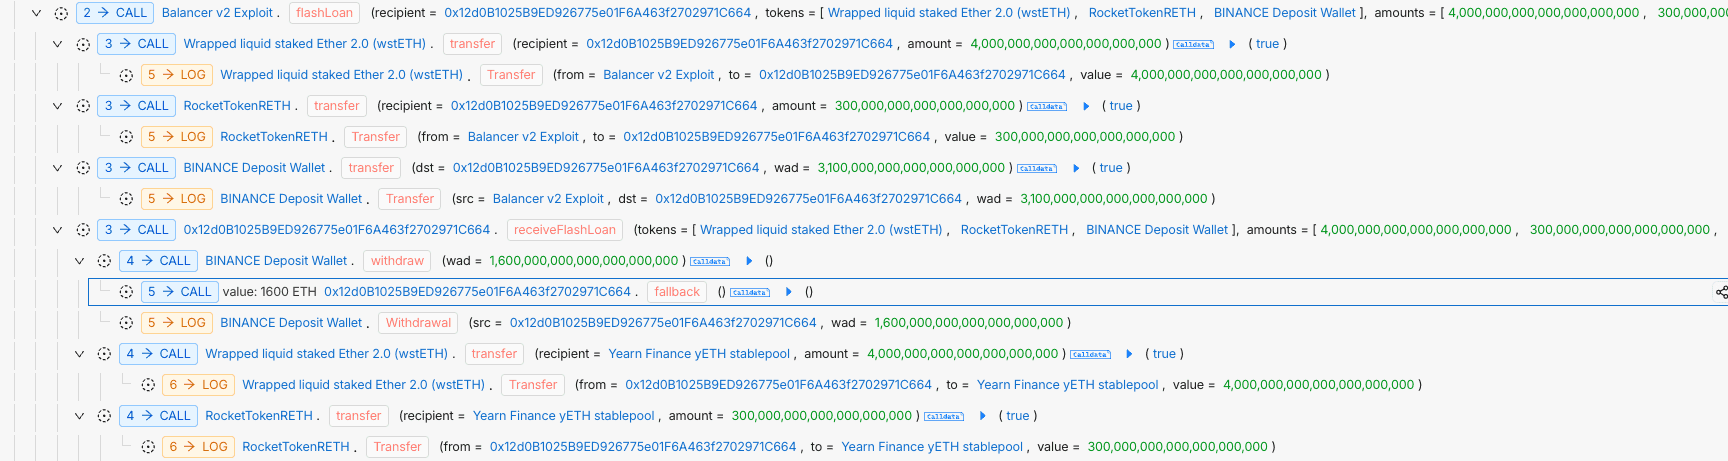Image resolution: width=1728 pixels, height=461 pixels.
Task: Click the wad value 1,600,000,000,000,000,000,000 in the withdraw call
Action: (584, 261)
